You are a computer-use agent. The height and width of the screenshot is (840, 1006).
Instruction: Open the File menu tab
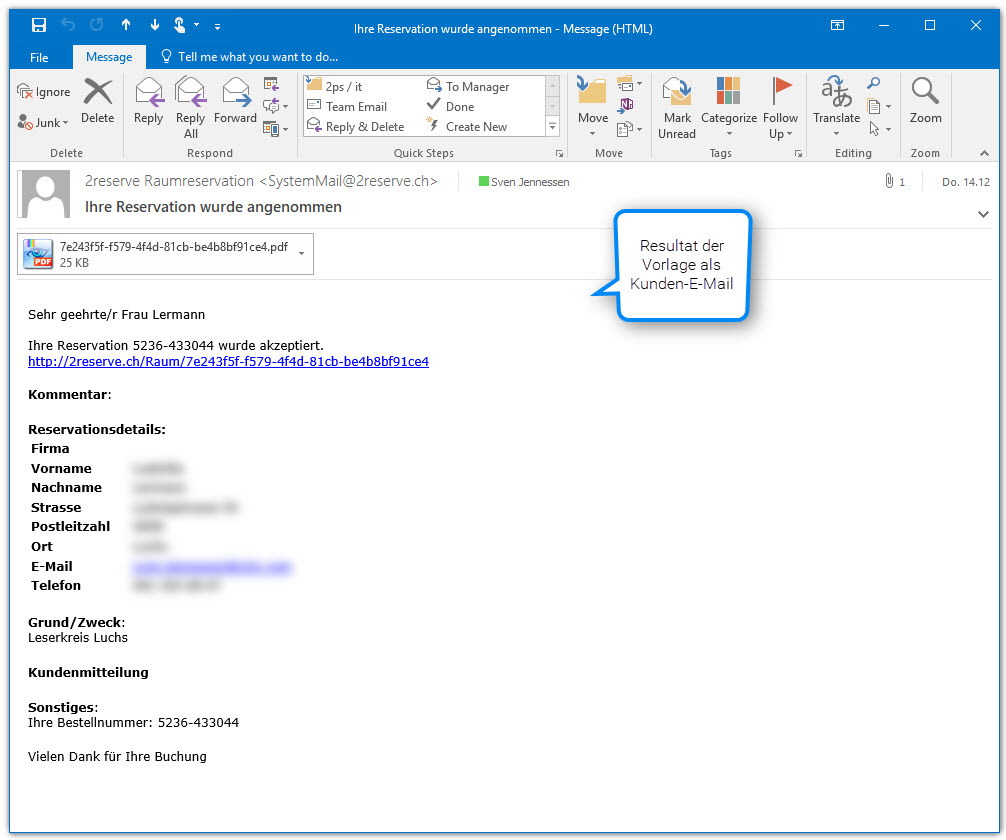coord(39,57)
